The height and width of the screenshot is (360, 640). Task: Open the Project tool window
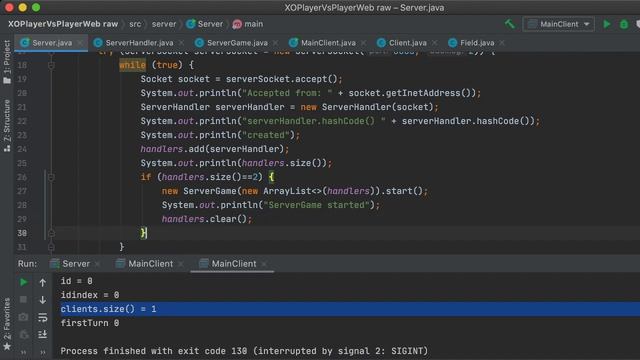tap(7, 62)
